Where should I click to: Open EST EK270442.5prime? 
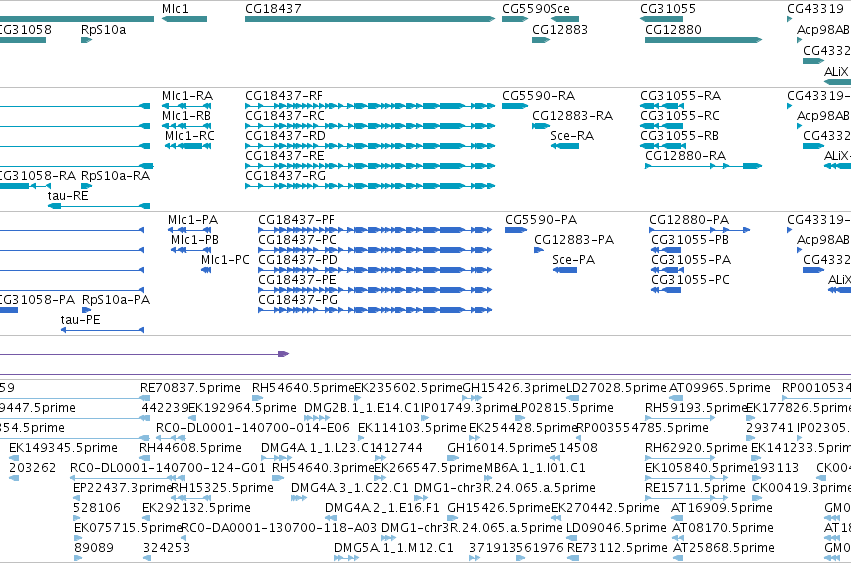click(605, 509)
